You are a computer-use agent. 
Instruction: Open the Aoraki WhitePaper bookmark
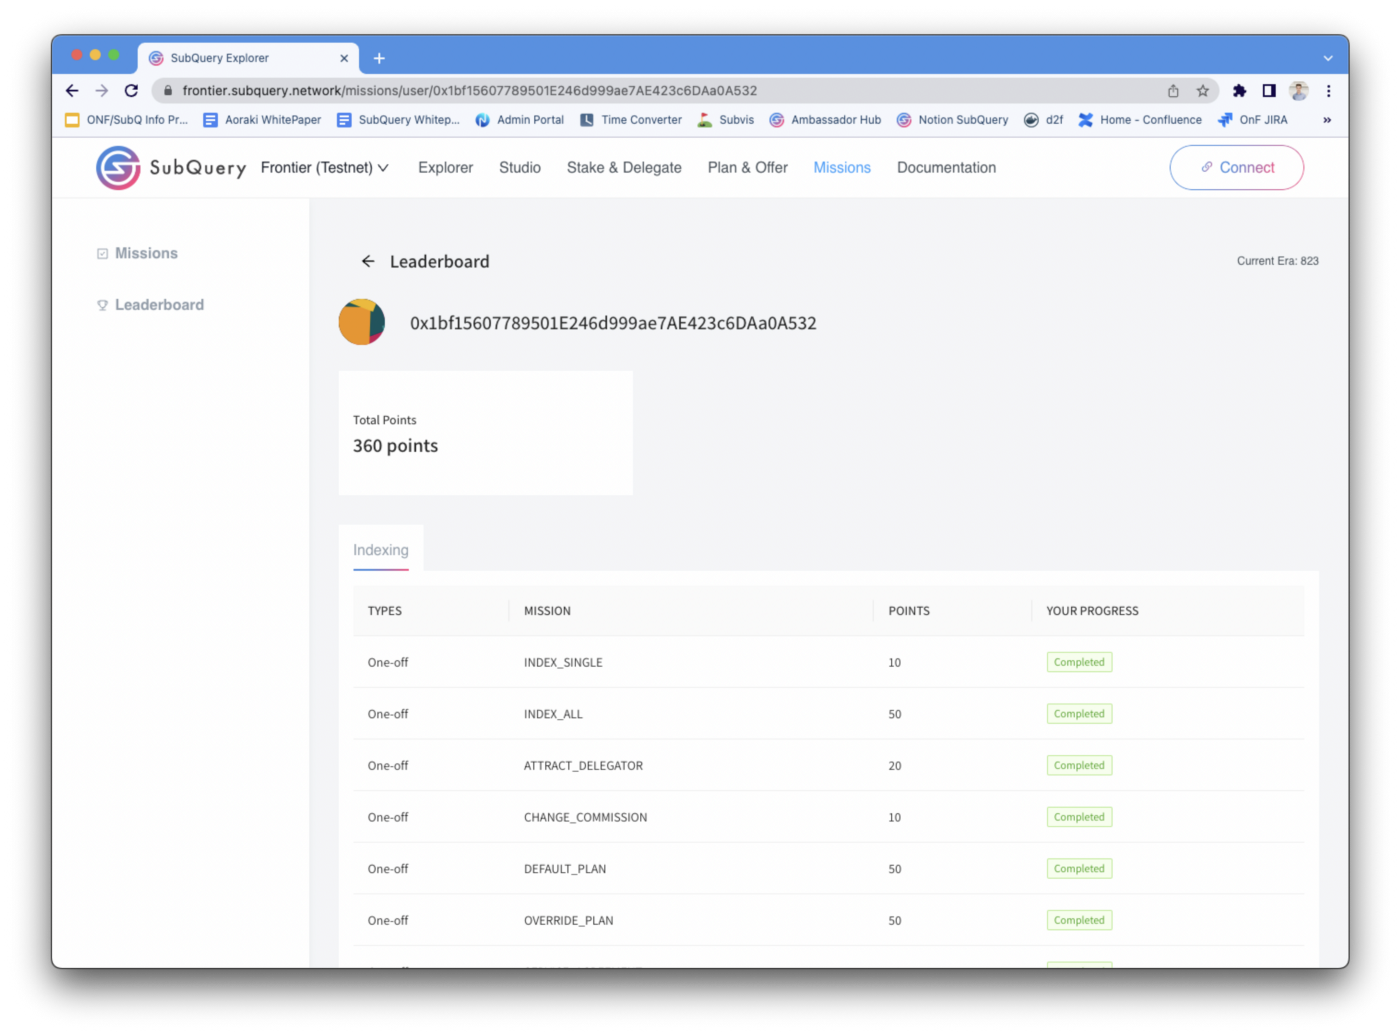click(x=263, y=120)
